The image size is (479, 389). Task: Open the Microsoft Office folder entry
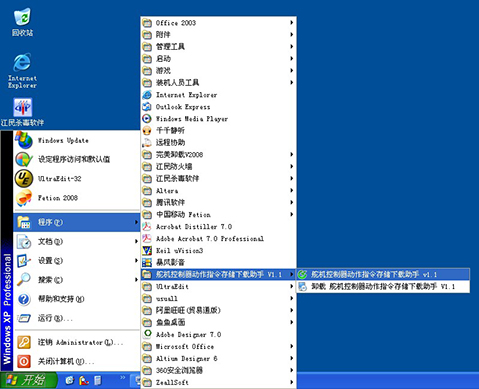(219, 346)
